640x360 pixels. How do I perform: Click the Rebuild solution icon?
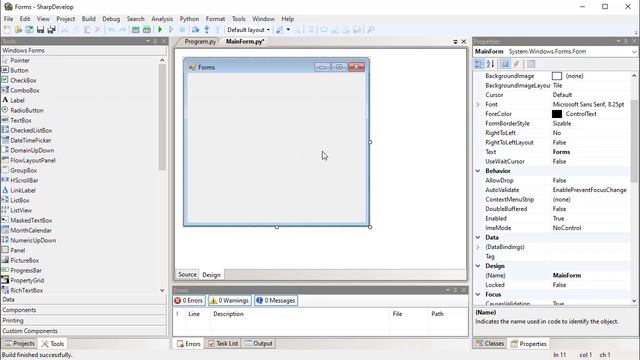point(147,30)
